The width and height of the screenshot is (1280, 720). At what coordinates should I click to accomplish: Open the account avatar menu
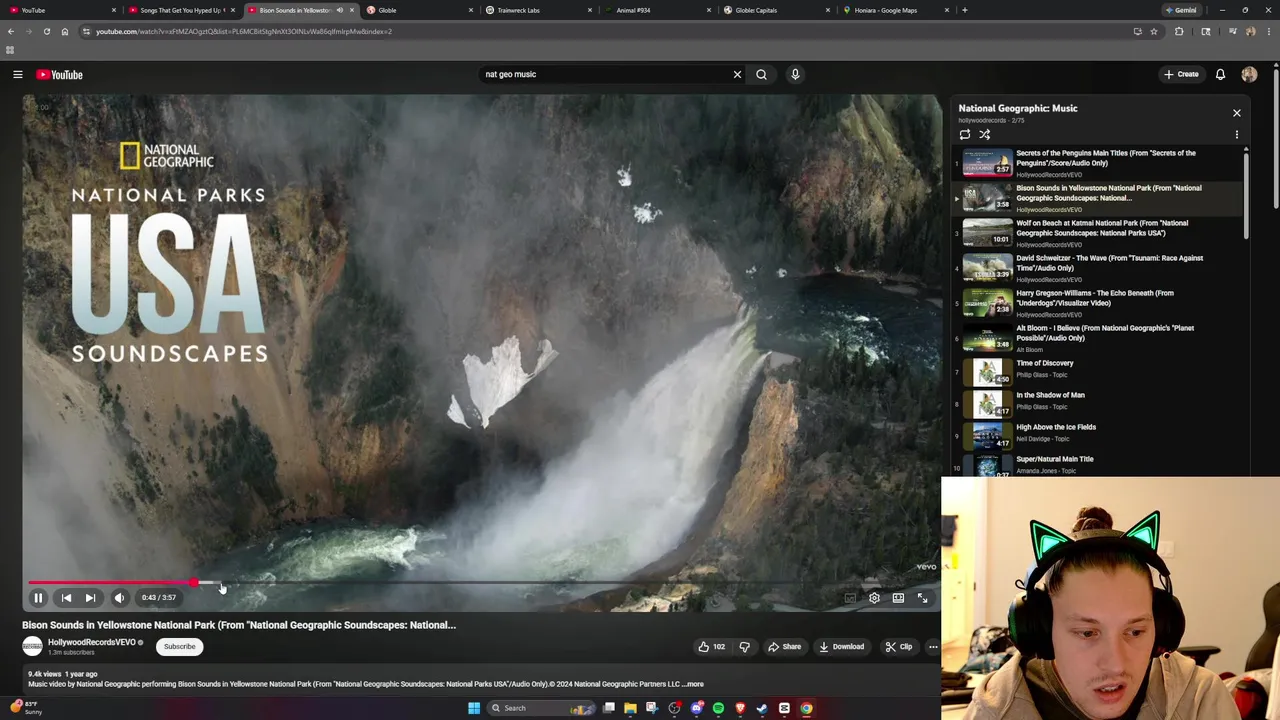click(1249, 74)
